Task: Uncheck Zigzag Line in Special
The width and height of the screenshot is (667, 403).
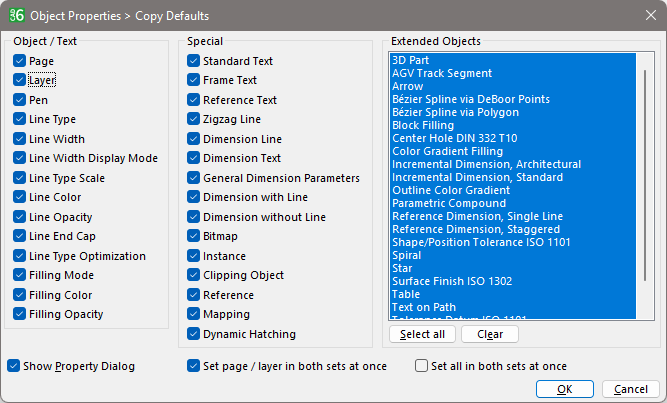Action: 194,119
